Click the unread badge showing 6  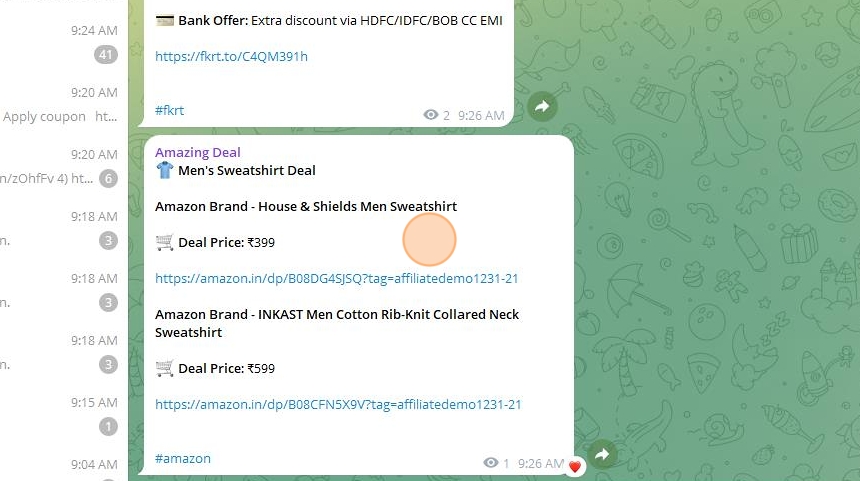[109, 178]
